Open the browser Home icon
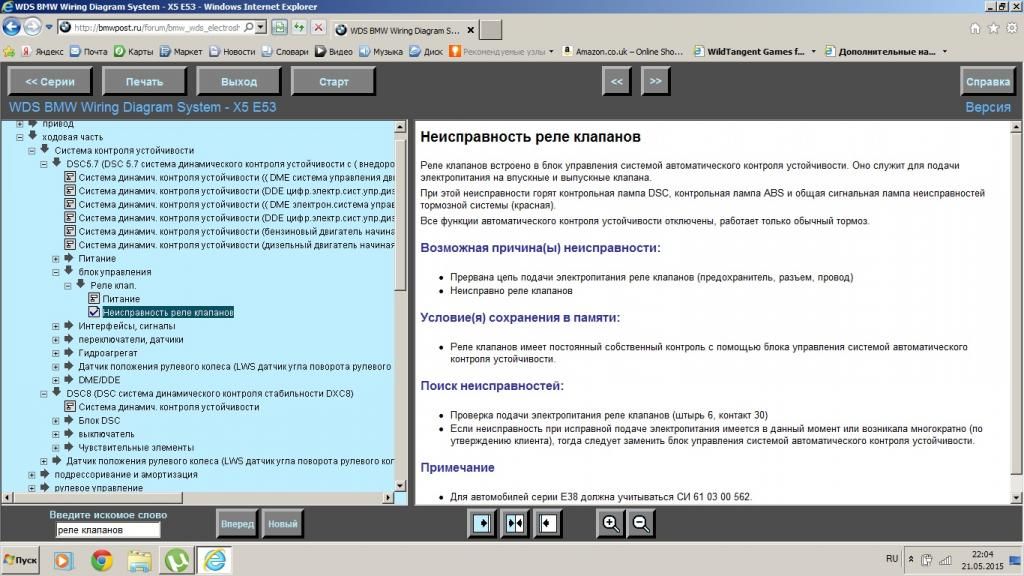 tap(974, 28)
